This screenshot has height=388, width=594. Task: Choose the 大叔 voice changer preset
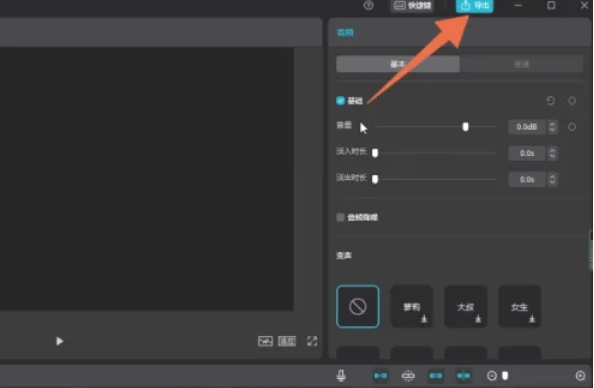(466, 306)
